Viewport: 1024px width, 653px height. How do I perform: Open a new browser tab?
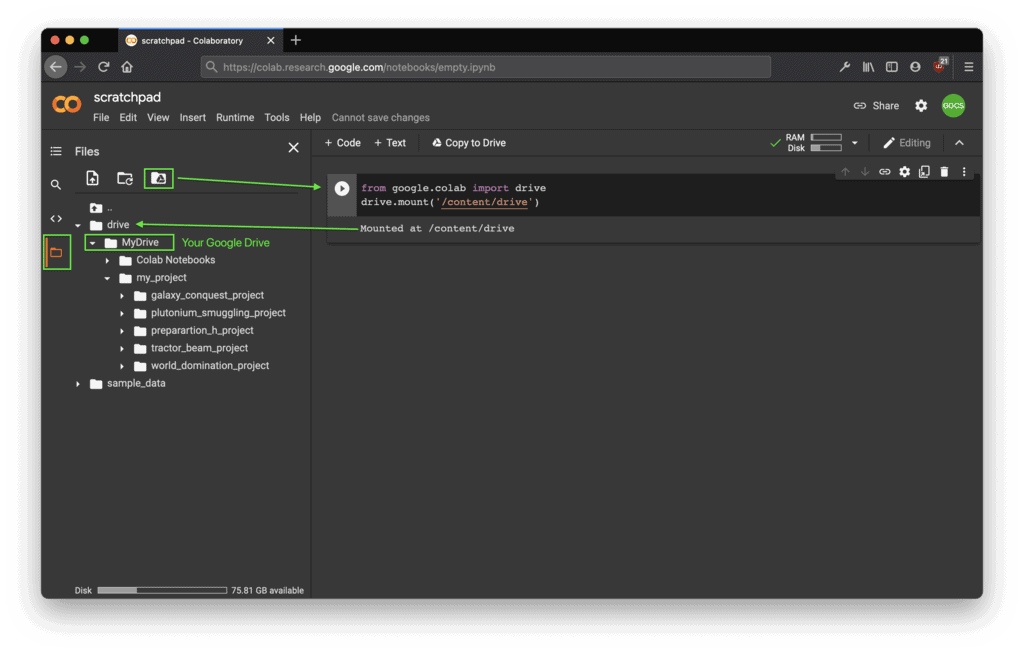point(296,40)
